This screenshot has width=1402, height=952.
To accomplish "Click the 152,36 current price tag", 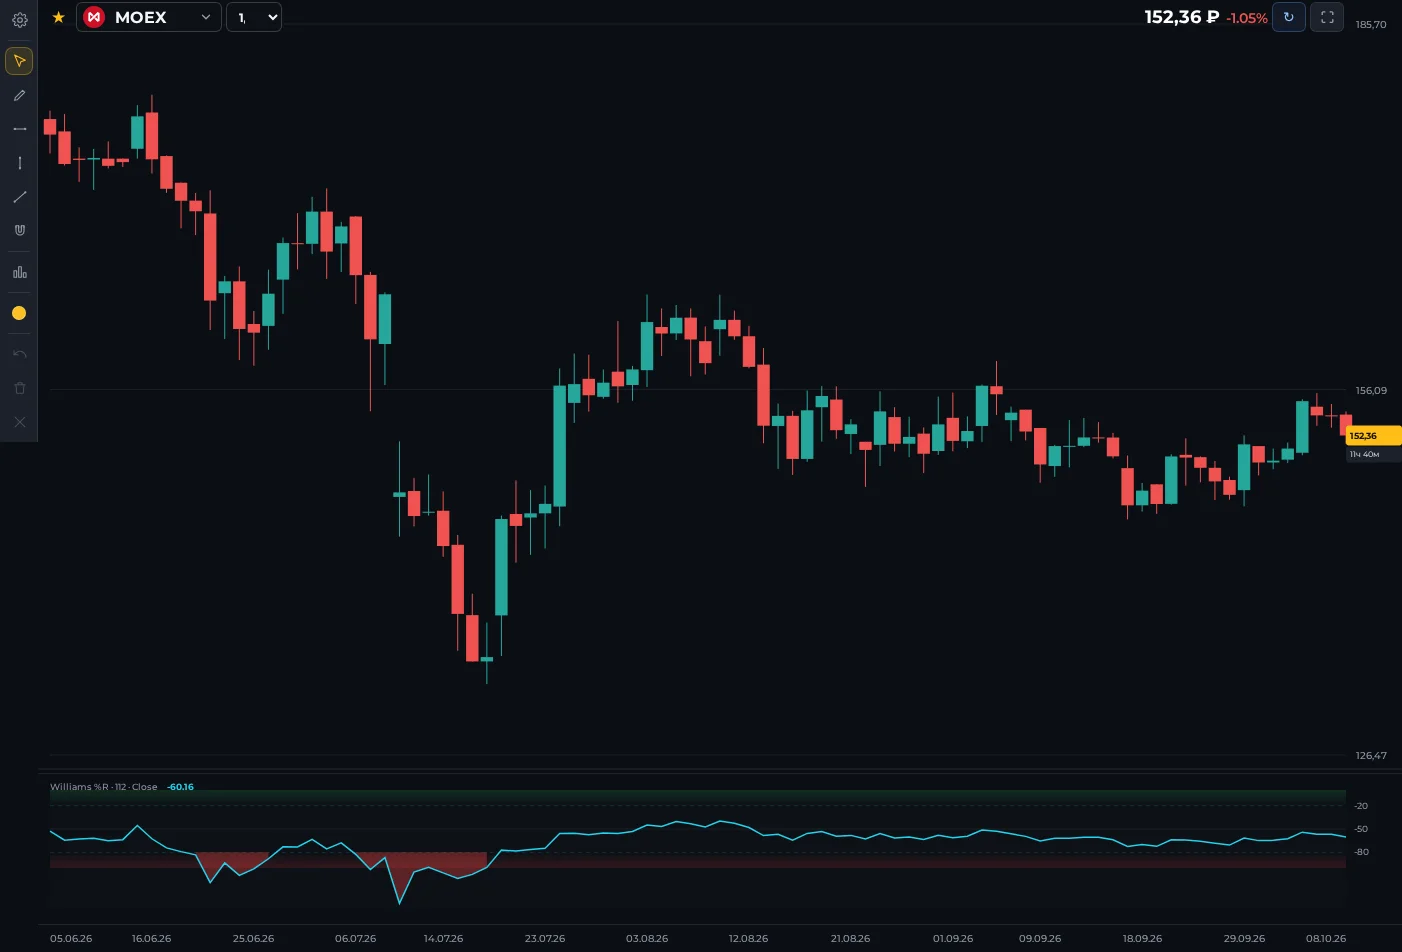I will tap(1373, 436).
